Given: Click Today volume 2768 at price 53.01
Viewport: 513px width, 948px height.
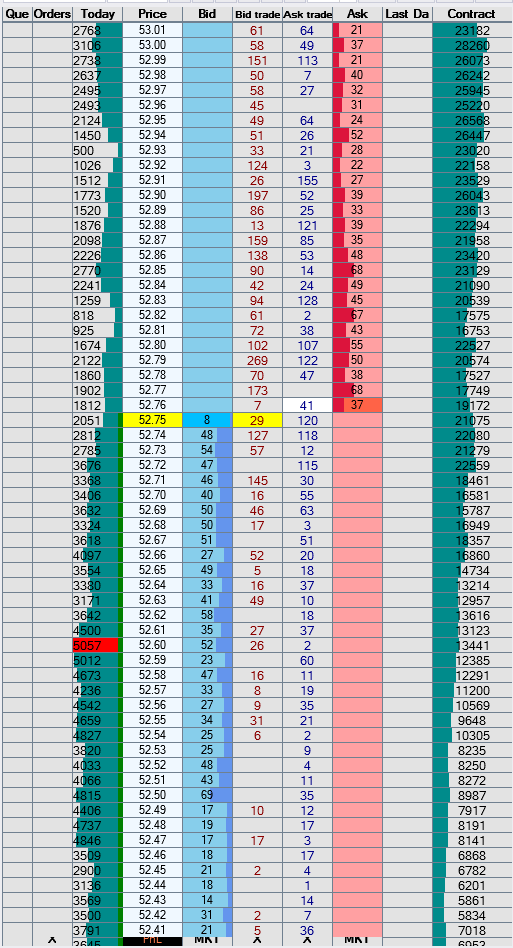Looking at the screenshot, I should tap(97, 30).
